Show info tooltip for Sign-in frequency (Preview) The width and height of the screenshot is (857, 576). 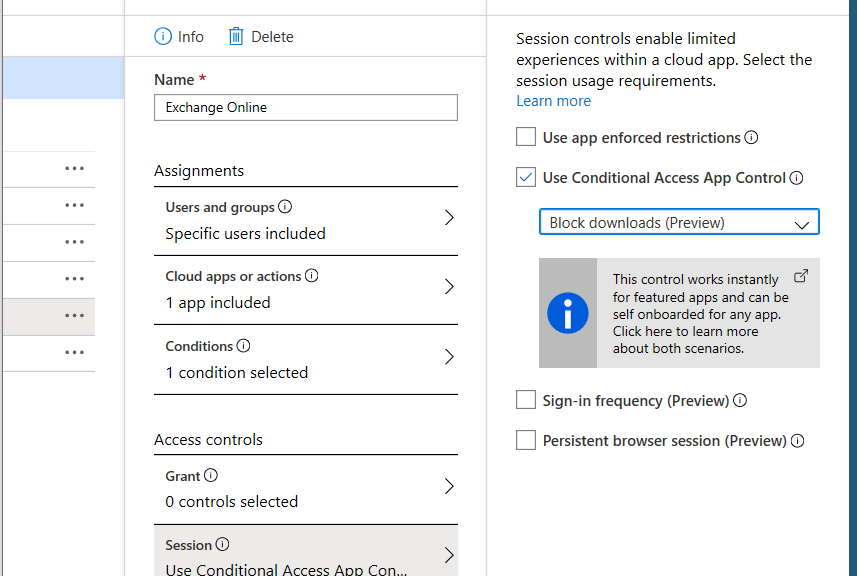(740, 401)
